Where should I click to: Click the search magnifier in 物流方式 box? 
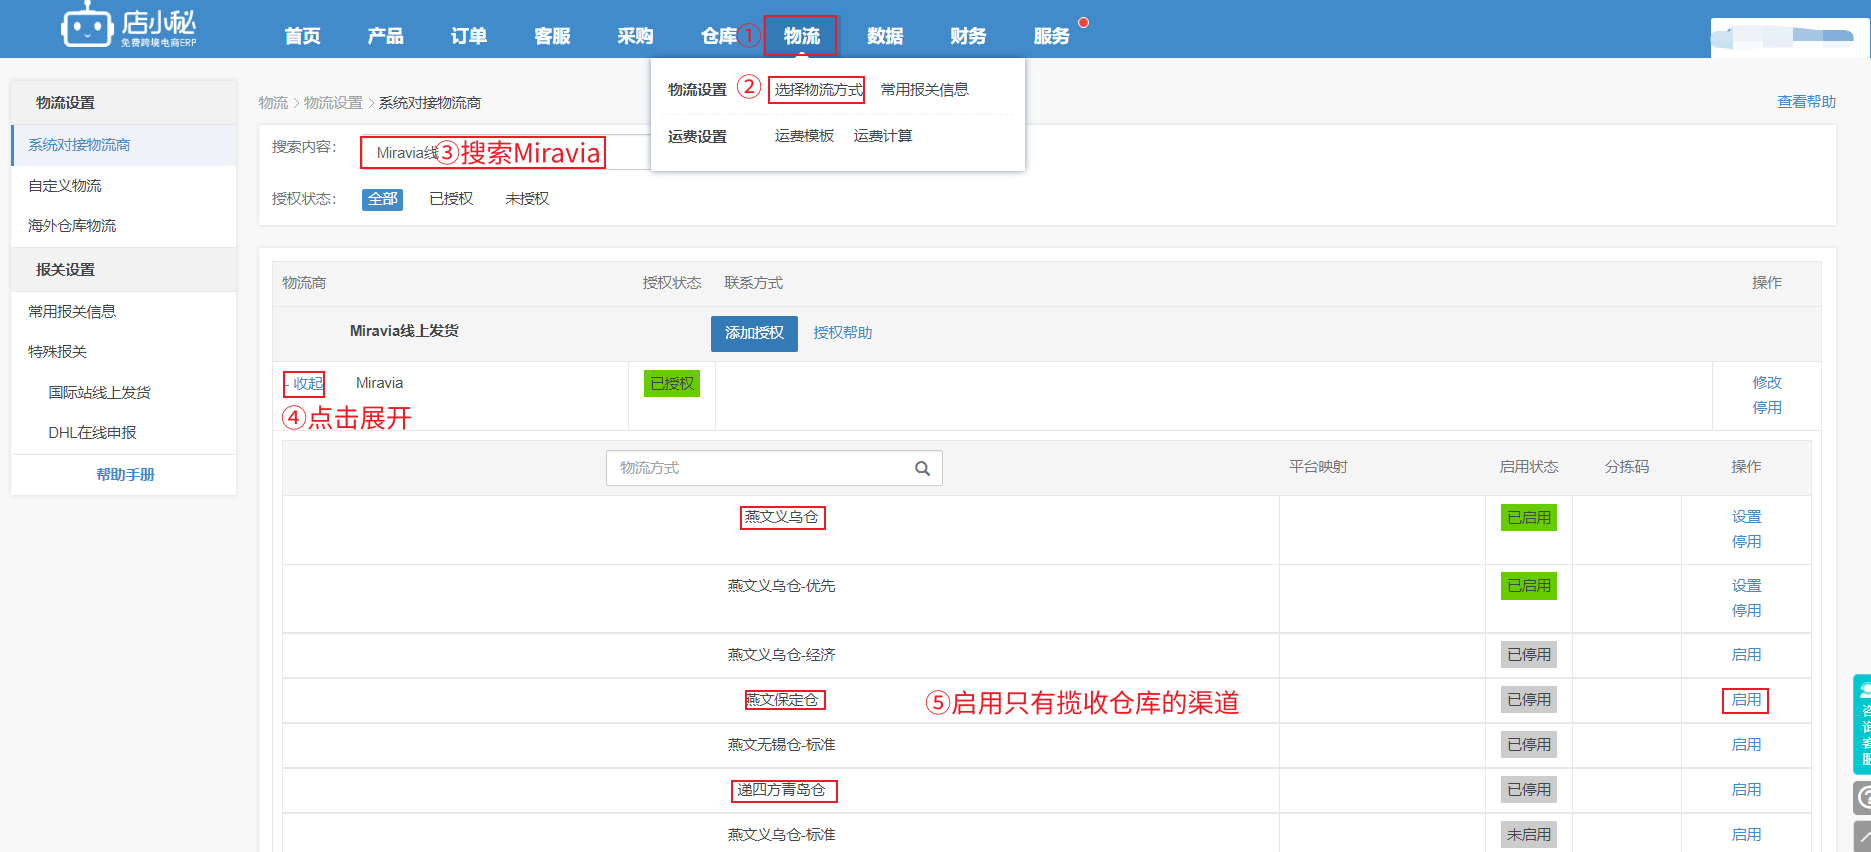tap(922, 468)
